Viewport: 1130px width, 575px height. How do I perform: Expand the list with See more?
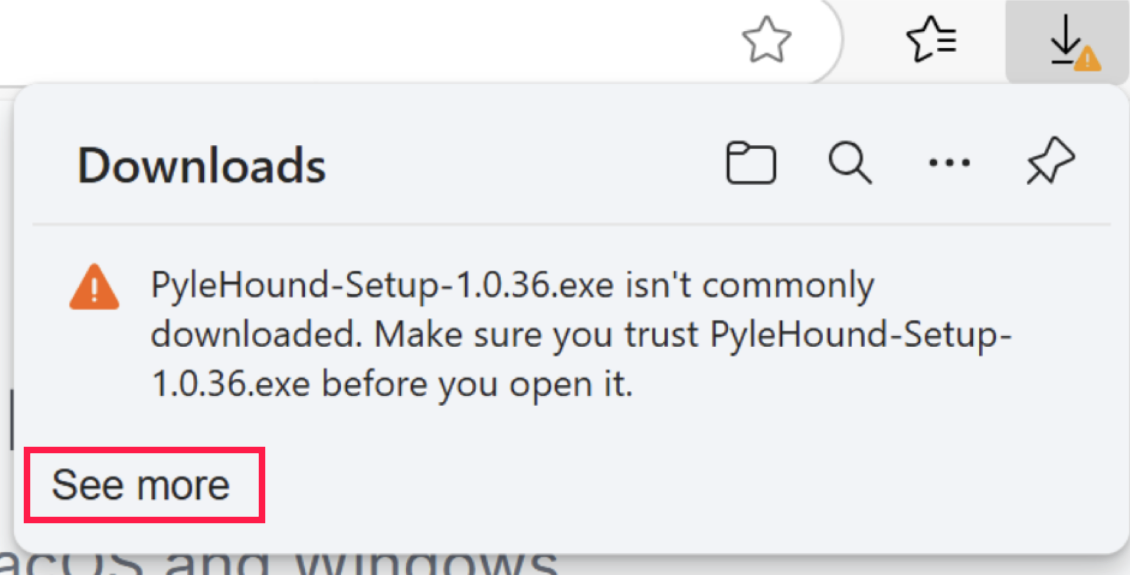click(141, 485)
